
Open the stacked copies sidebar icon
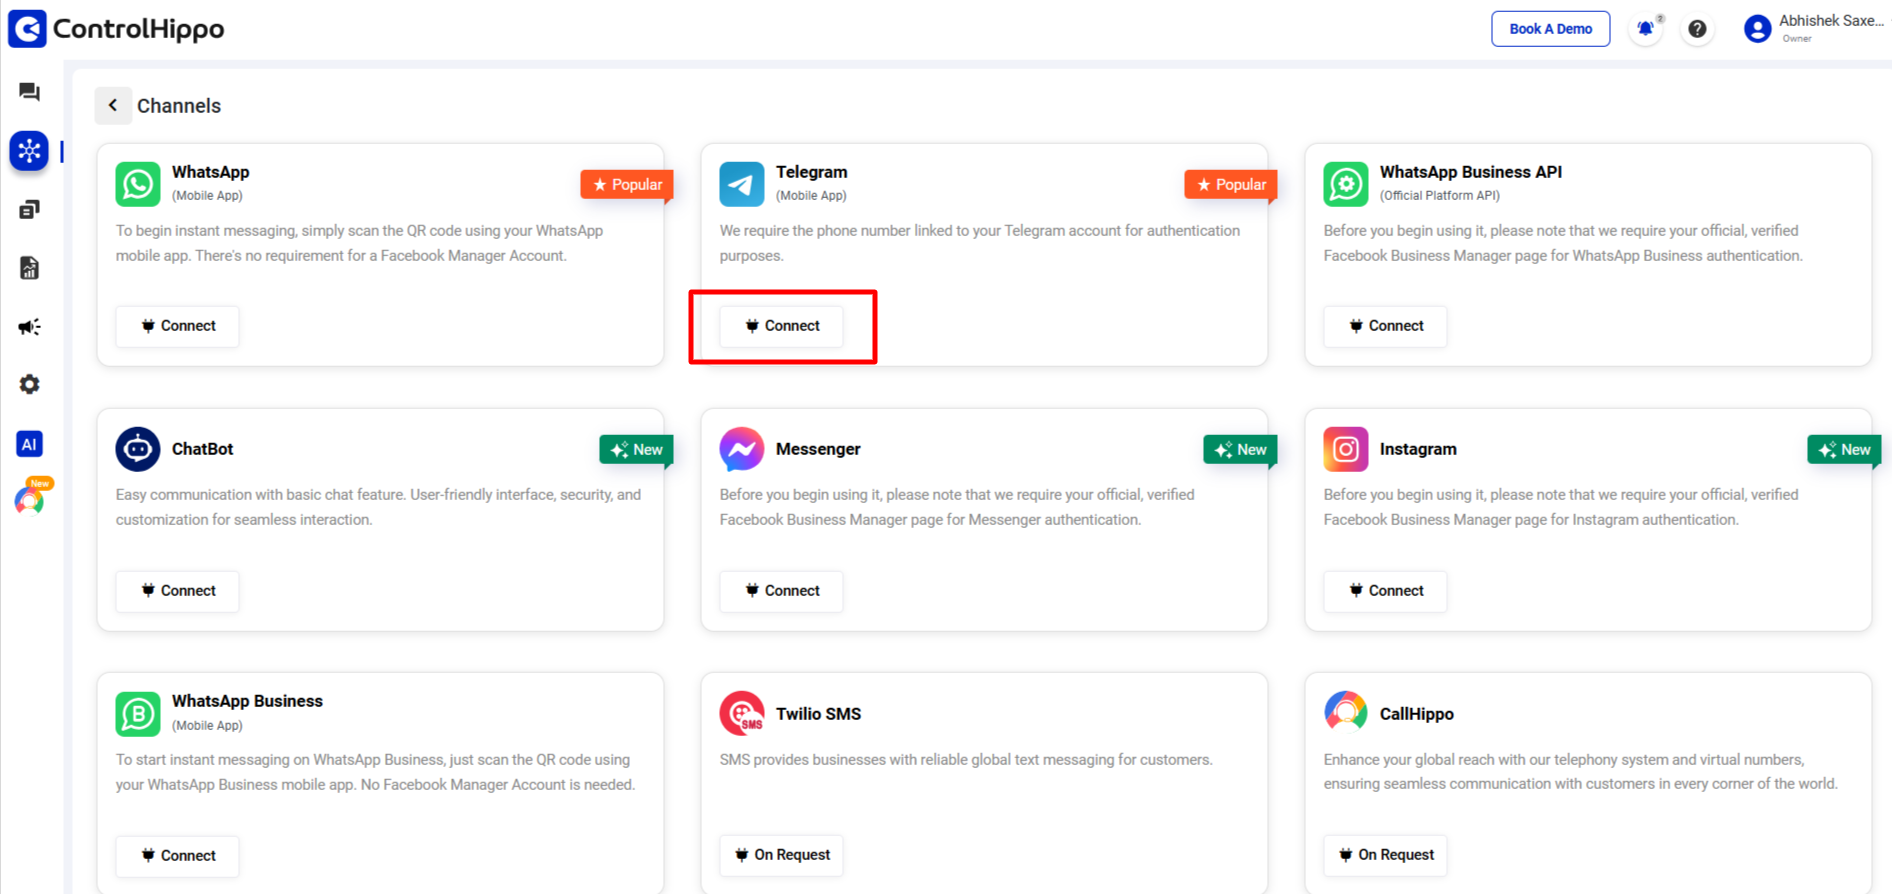[x=29, y=209]
